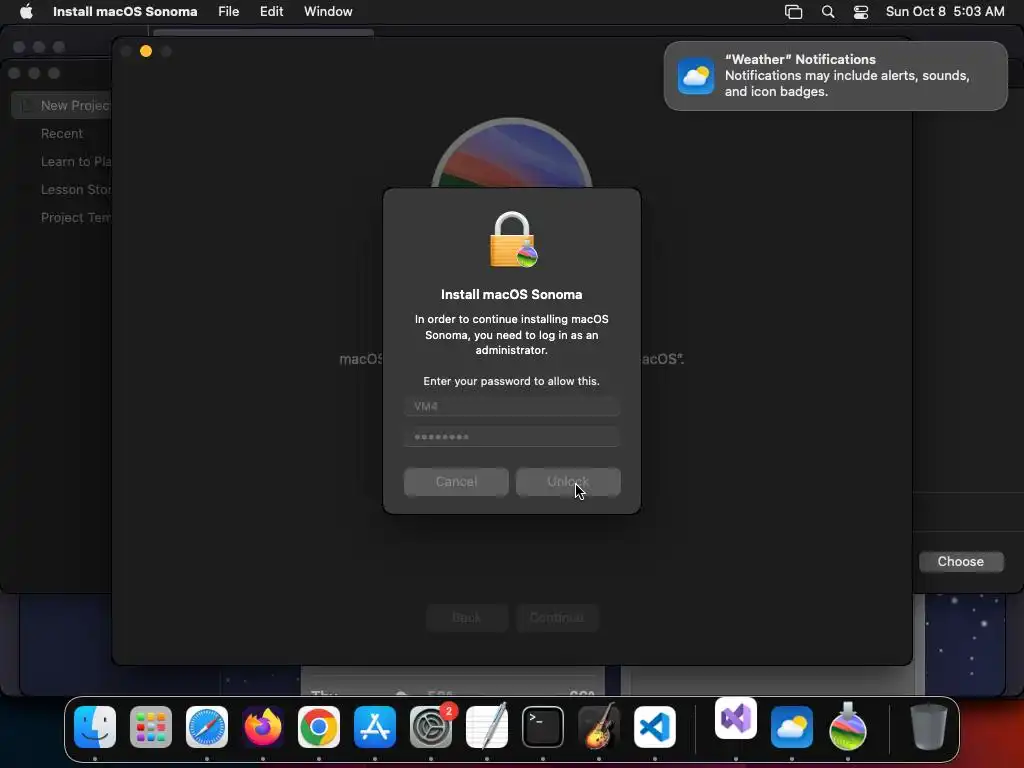Select Project Templates in background sidebar
The width and height of the screenshot is (1024, 768).
[x=76, y=217]
